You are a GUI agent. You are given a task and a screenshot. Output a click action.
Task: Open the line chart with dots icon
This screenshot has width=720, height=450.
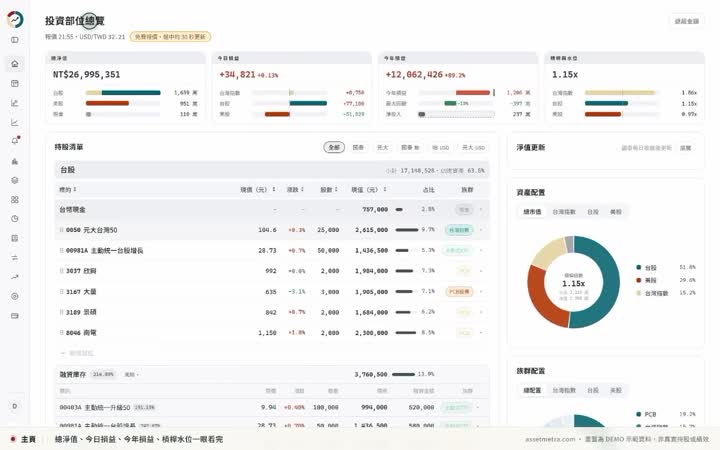coord(15,103)
